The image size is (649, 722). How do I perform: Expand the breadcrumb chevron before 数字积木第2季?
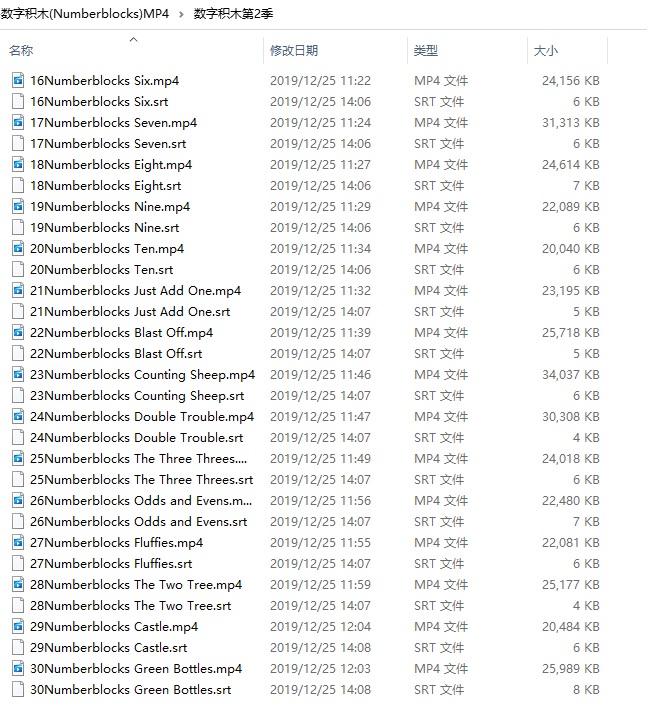[x=181, y=13]
